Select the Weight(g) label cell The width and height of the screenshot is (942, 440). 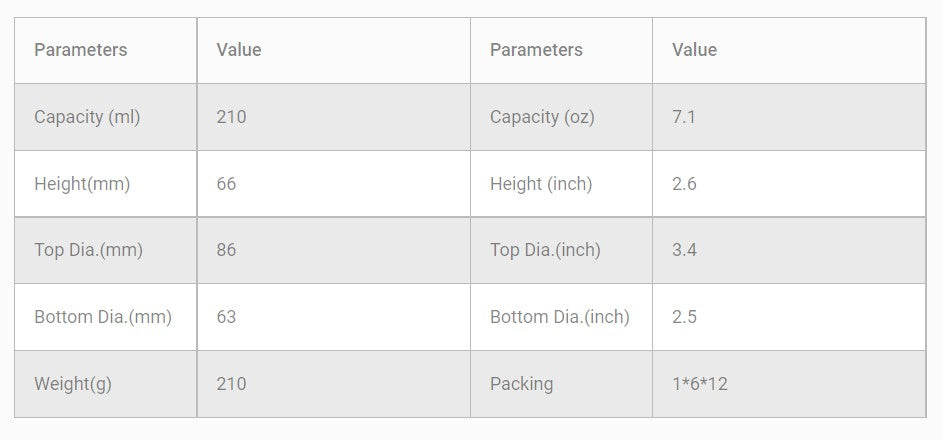(73, 384)
